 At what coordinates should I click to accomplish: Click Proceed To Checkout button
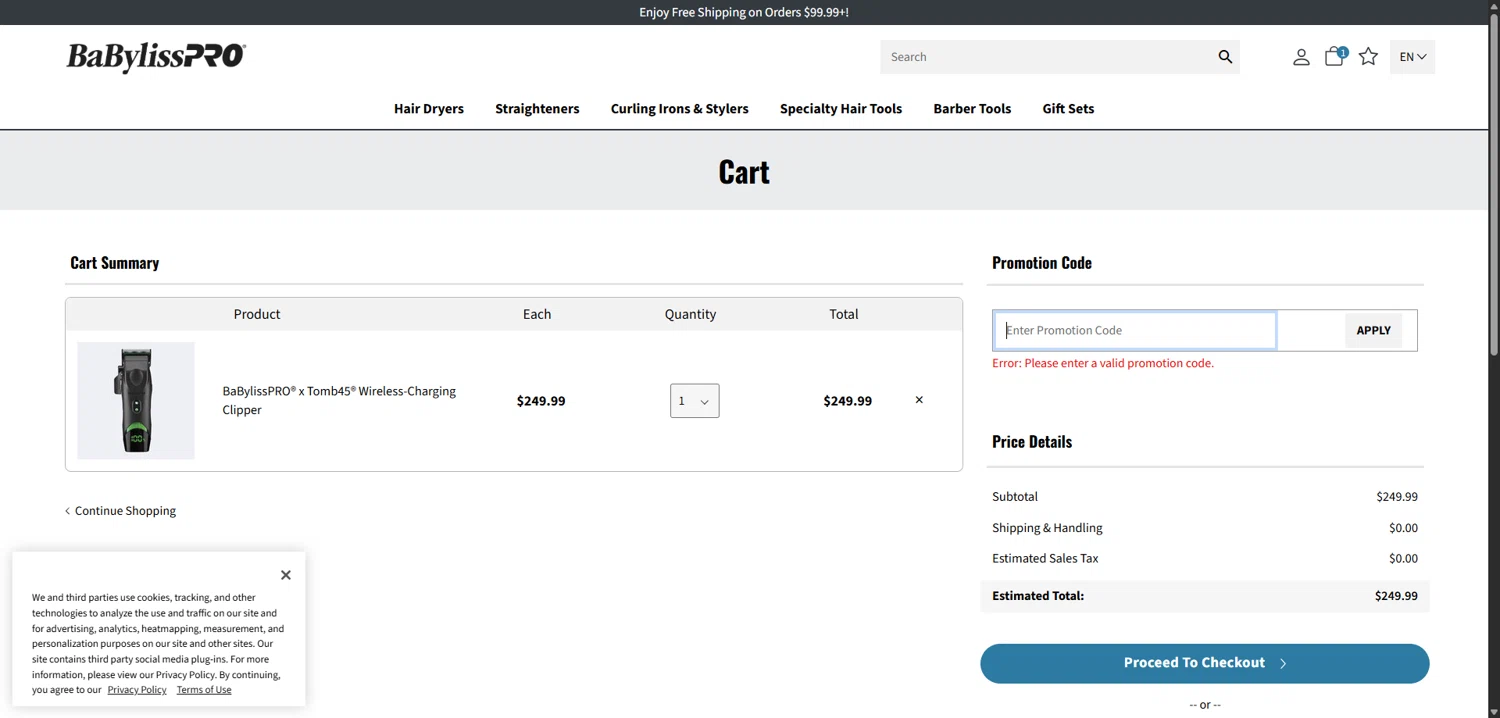(x=1205, y=664)
